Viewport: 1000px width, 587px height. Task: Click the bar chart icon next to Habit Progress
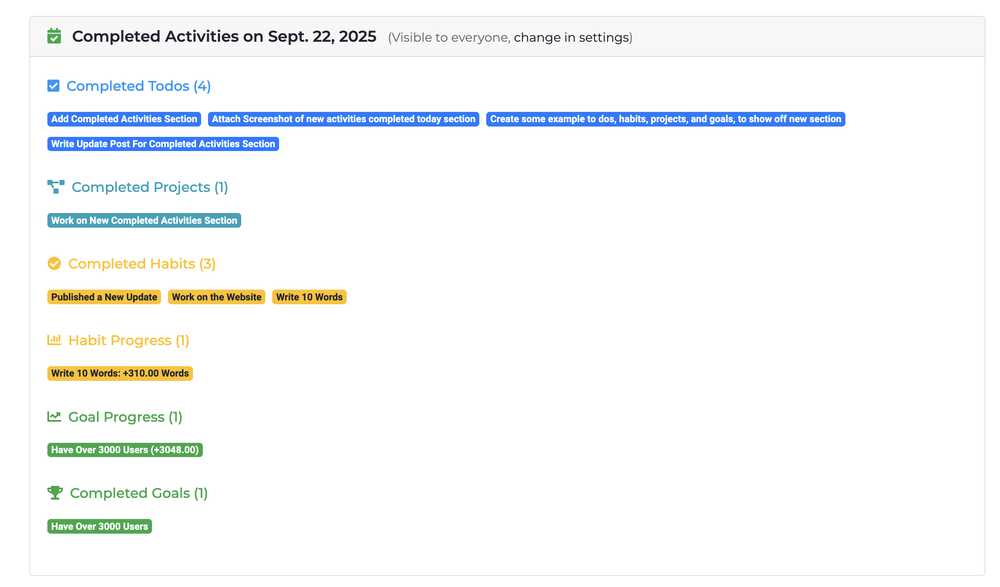click(x=53, y=340)
